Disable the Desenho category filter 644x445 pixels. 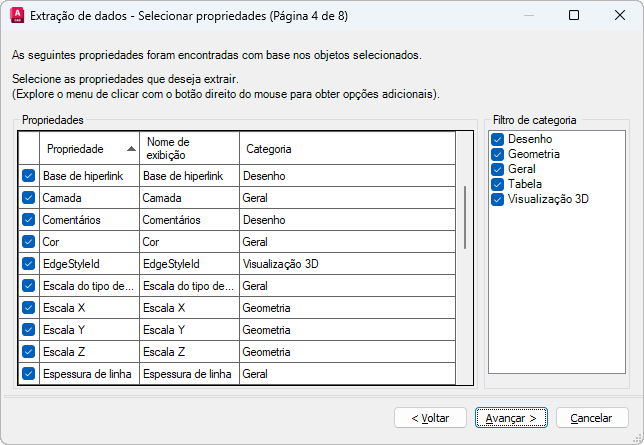click(497, 139)
